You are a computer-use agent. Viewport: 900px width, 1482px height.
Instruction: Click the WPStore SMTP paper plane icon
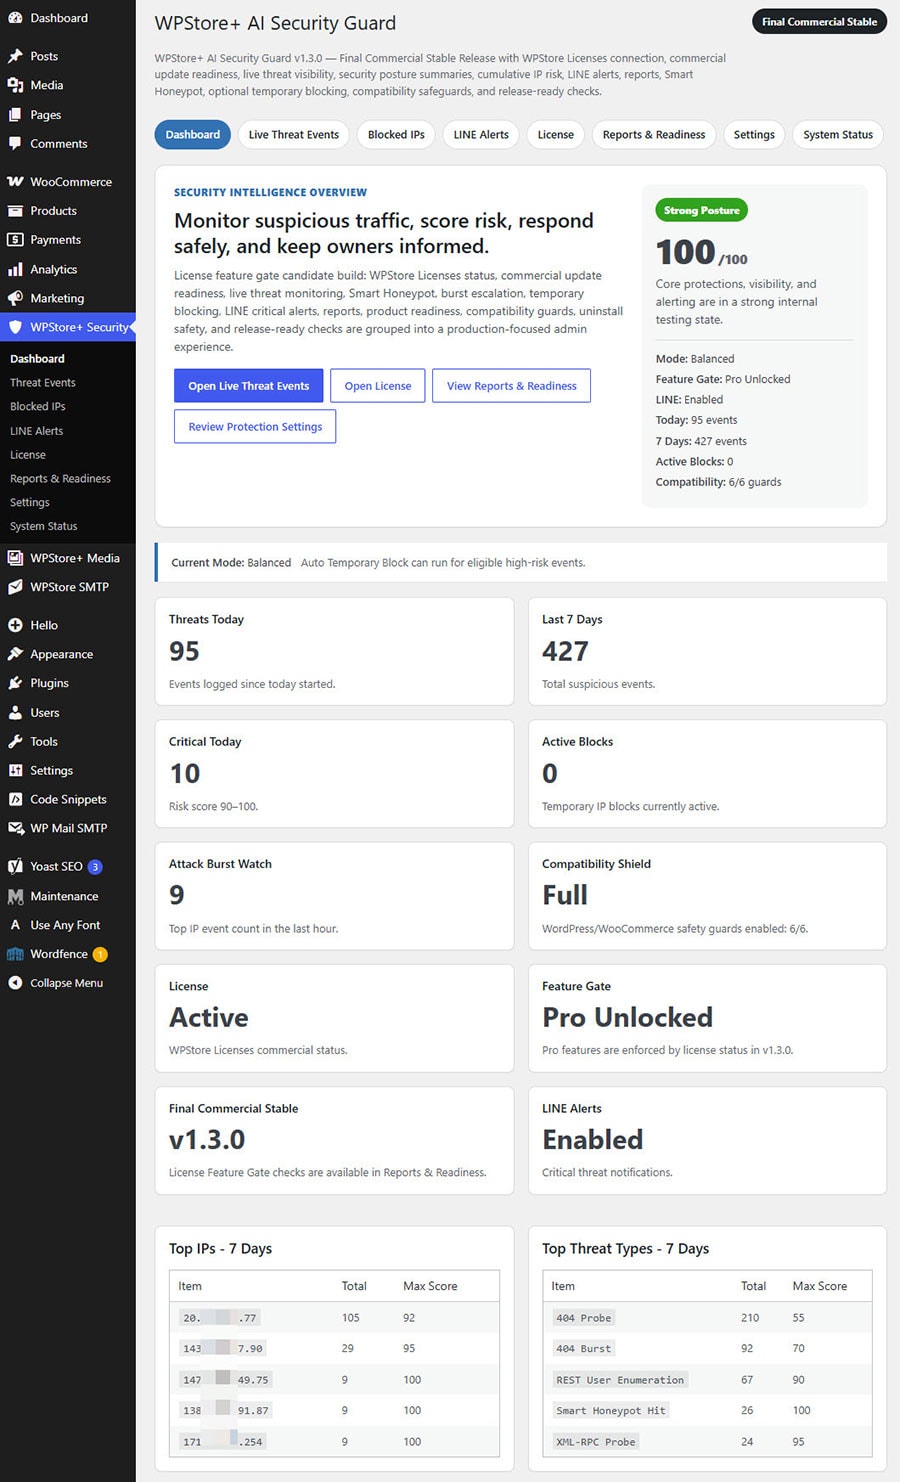point(15,587)
